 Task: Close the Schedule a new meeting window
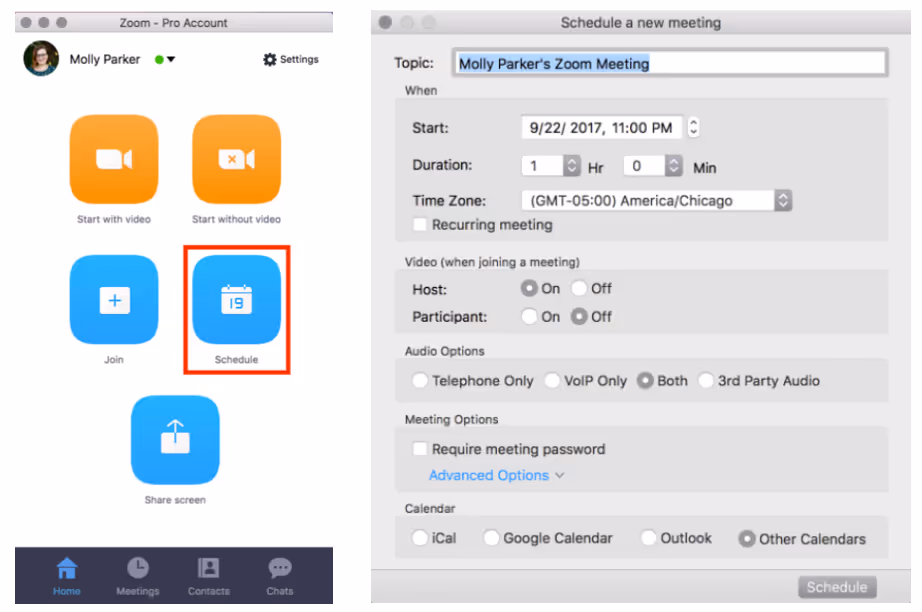point(386,22)
